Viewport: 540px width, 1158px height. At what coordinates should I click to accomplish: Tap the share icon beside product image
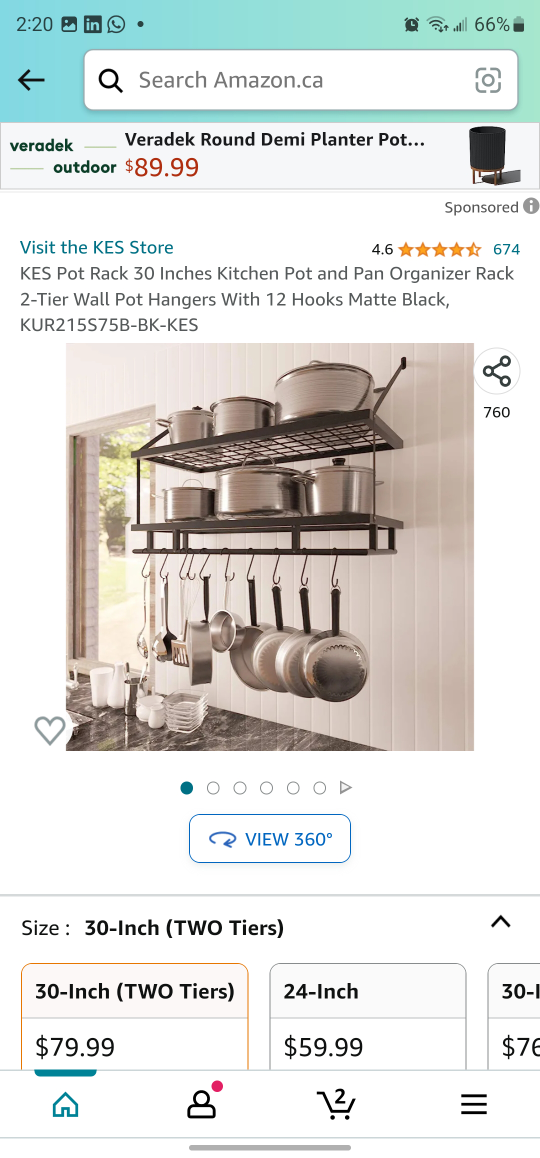[496, 371]
